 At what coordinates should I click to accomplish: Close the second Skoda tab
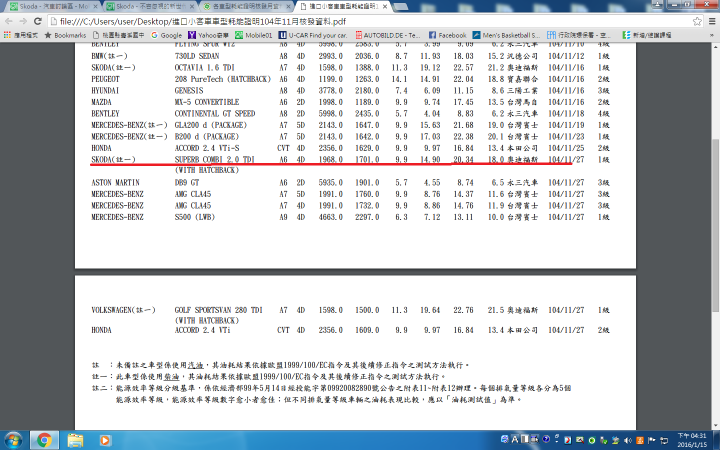click(192, 6)
